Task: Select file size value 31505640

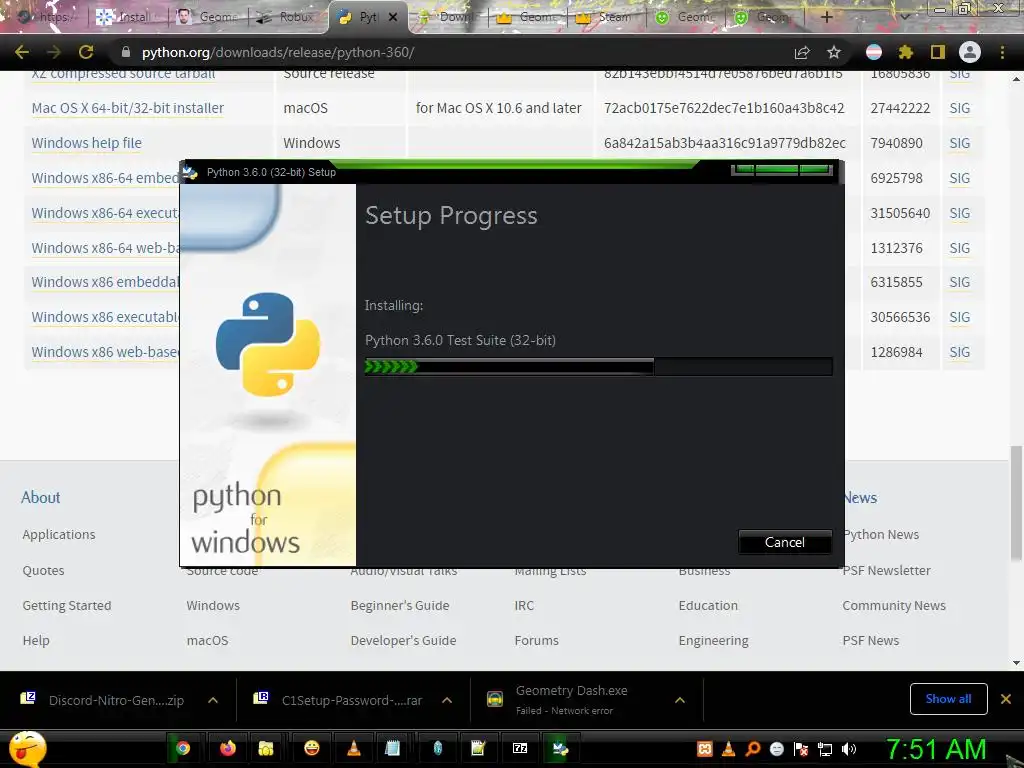Action: pyautogui.click(x=900, y=213)
